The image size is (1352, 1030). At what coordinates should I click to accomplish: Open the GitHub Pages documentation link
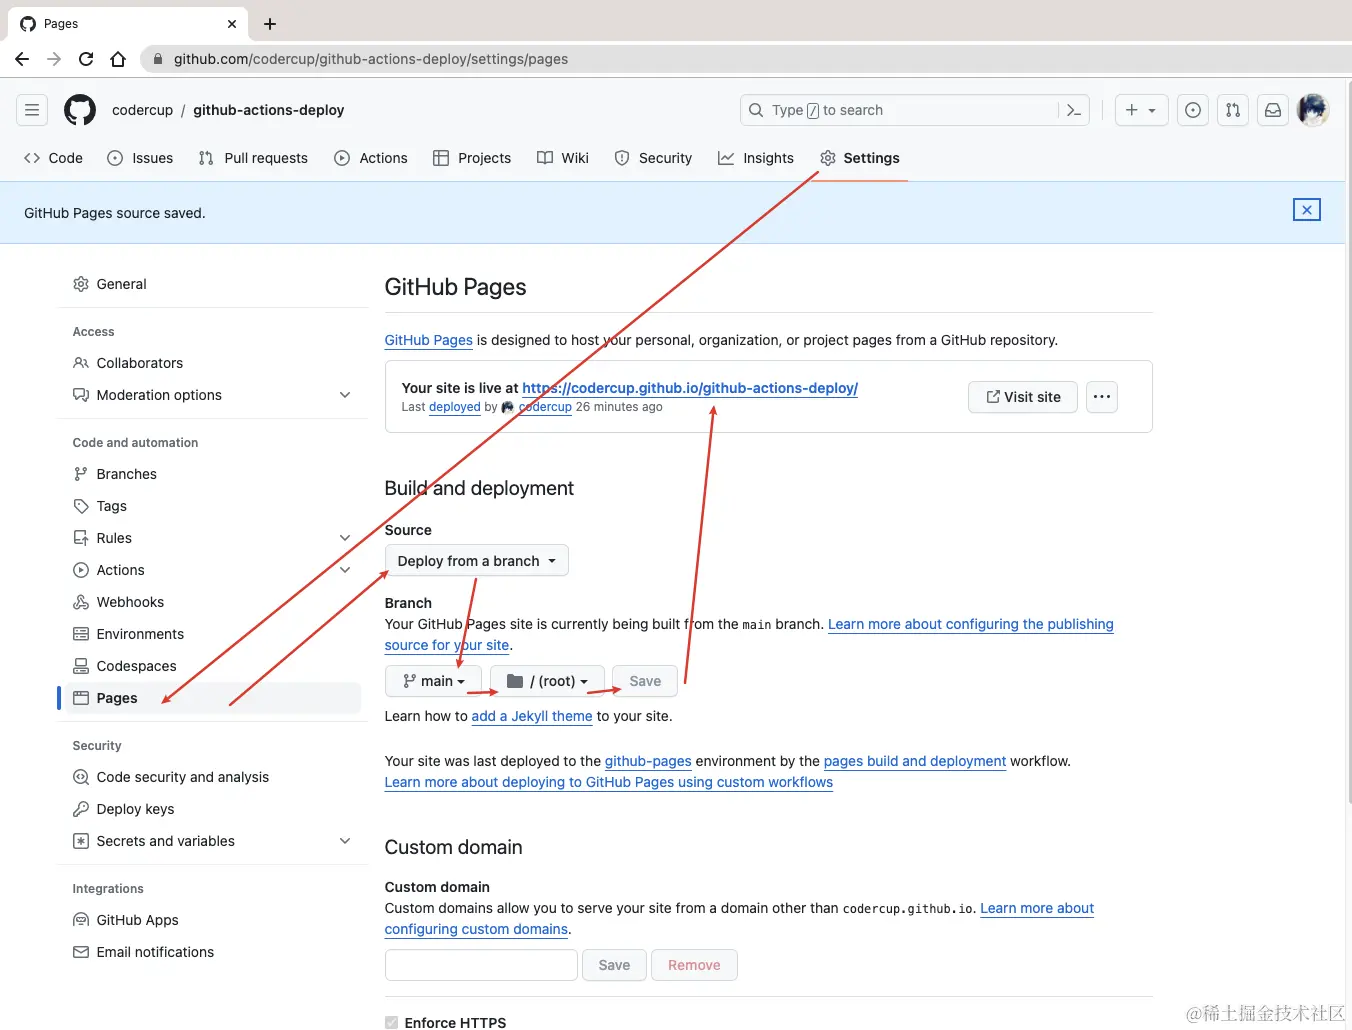428,340
